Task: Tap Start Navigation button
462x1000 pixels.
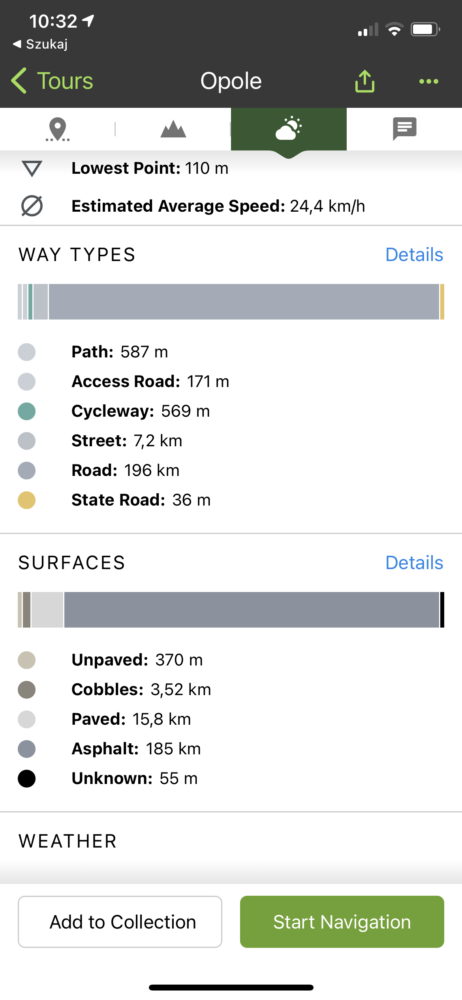Action: point(342,922)
